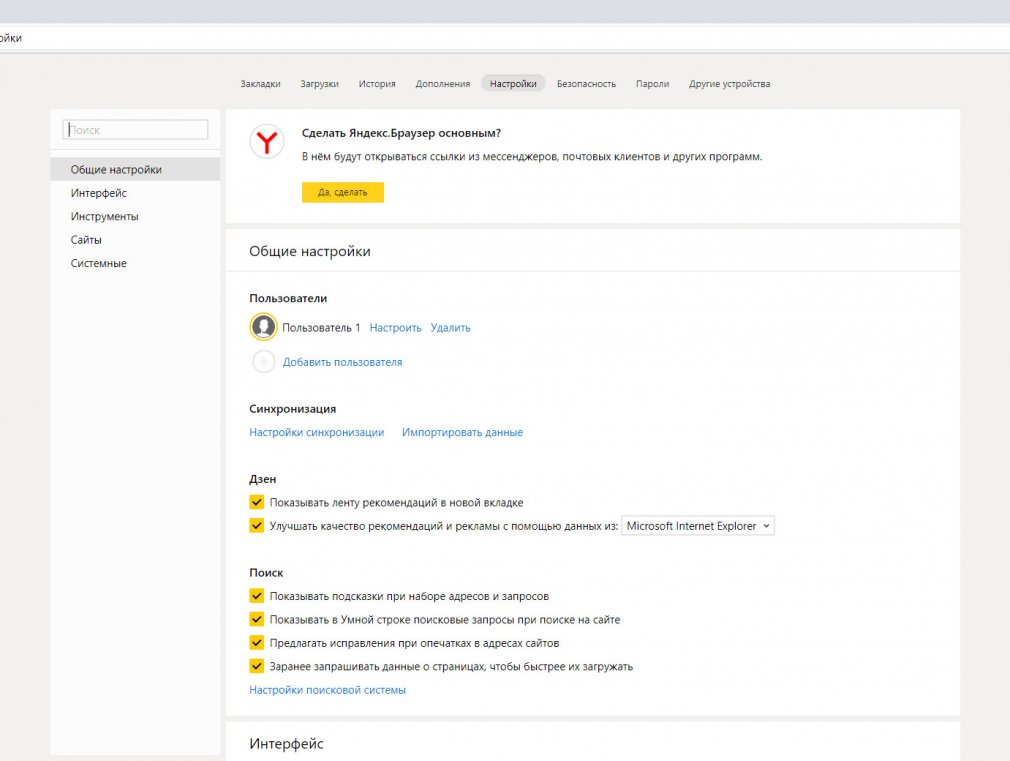This screenshot has width=1010, height=761.
Task: Click the Добавить пользователя link
Action: [x=343, y=362]
